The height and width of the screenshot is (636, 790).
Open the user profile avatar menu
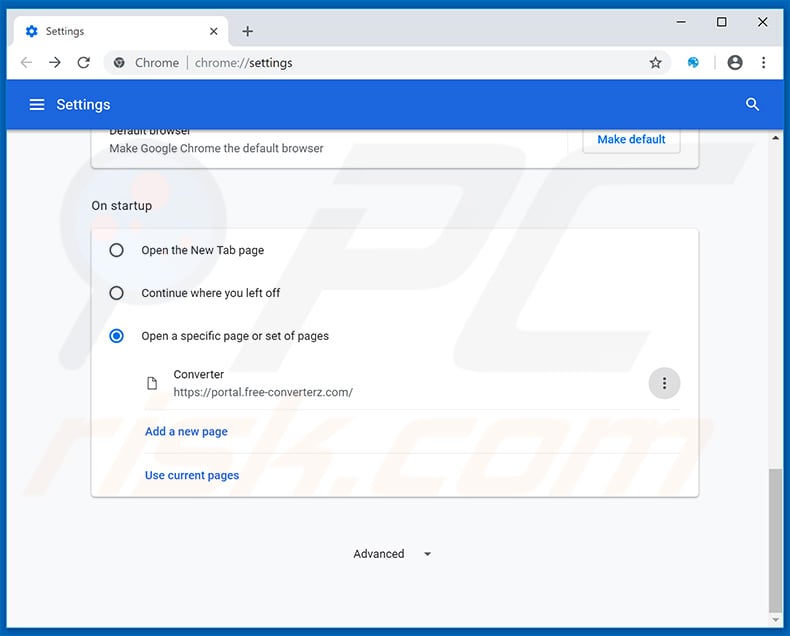click(735, 62)
